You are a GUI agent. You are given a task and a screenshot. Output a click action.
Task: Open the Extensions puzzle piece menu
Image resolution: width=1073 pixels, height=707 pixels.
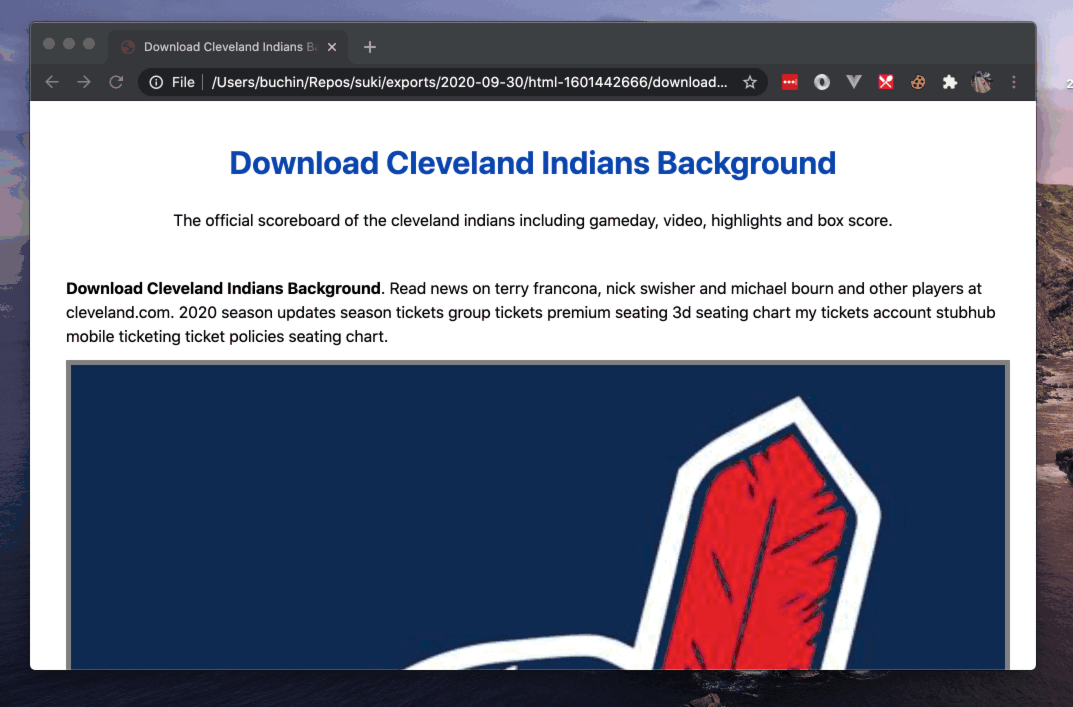(x=949, y=82)
